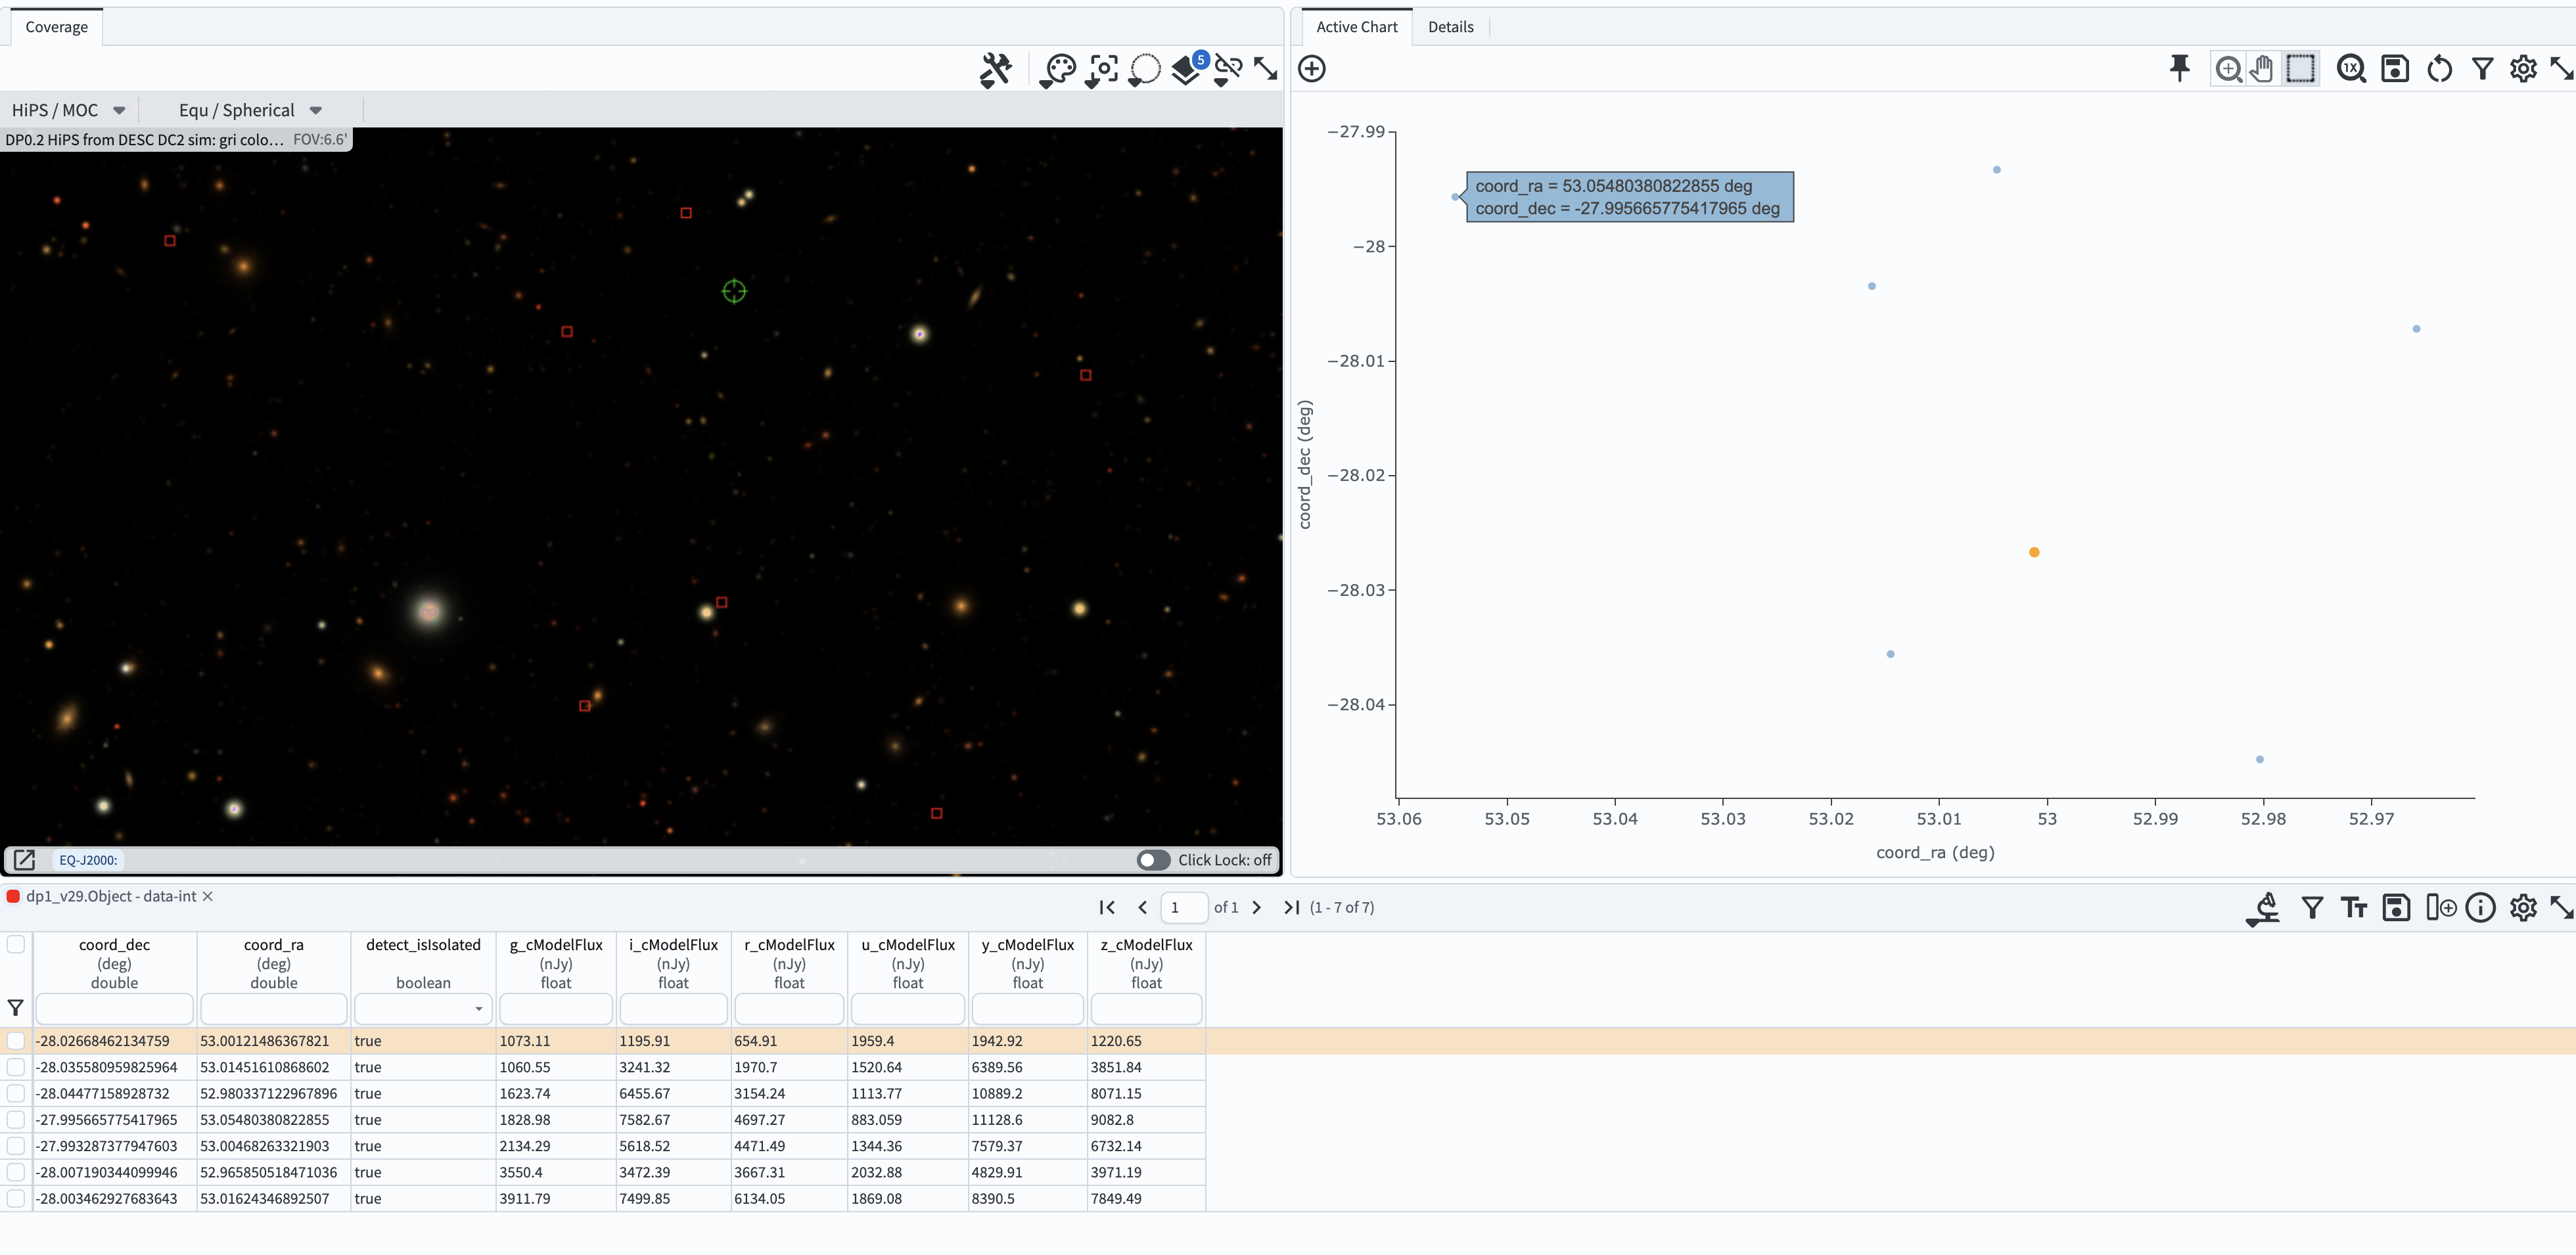Viewport: 2576px width, 1255px height.
Task: Check the select-all rows checkbox in header
Action: 16,944
